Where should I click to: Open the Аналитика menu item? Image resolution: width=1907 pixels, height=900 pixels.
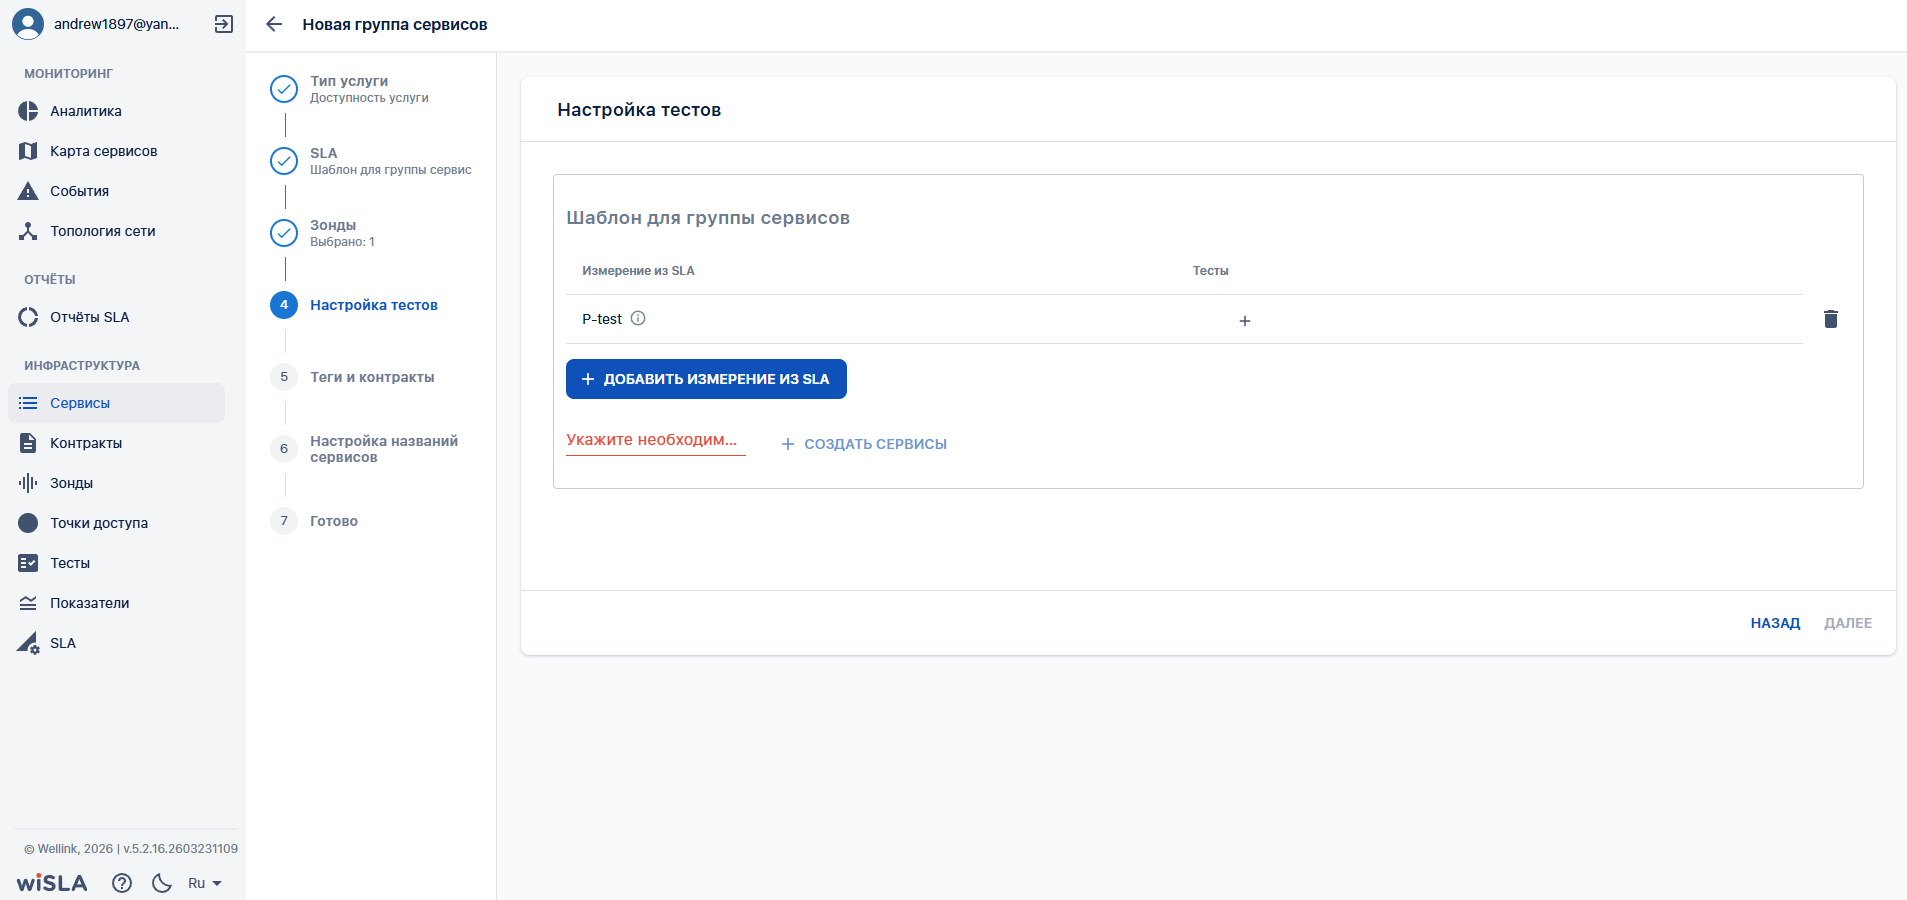point(116,111)
